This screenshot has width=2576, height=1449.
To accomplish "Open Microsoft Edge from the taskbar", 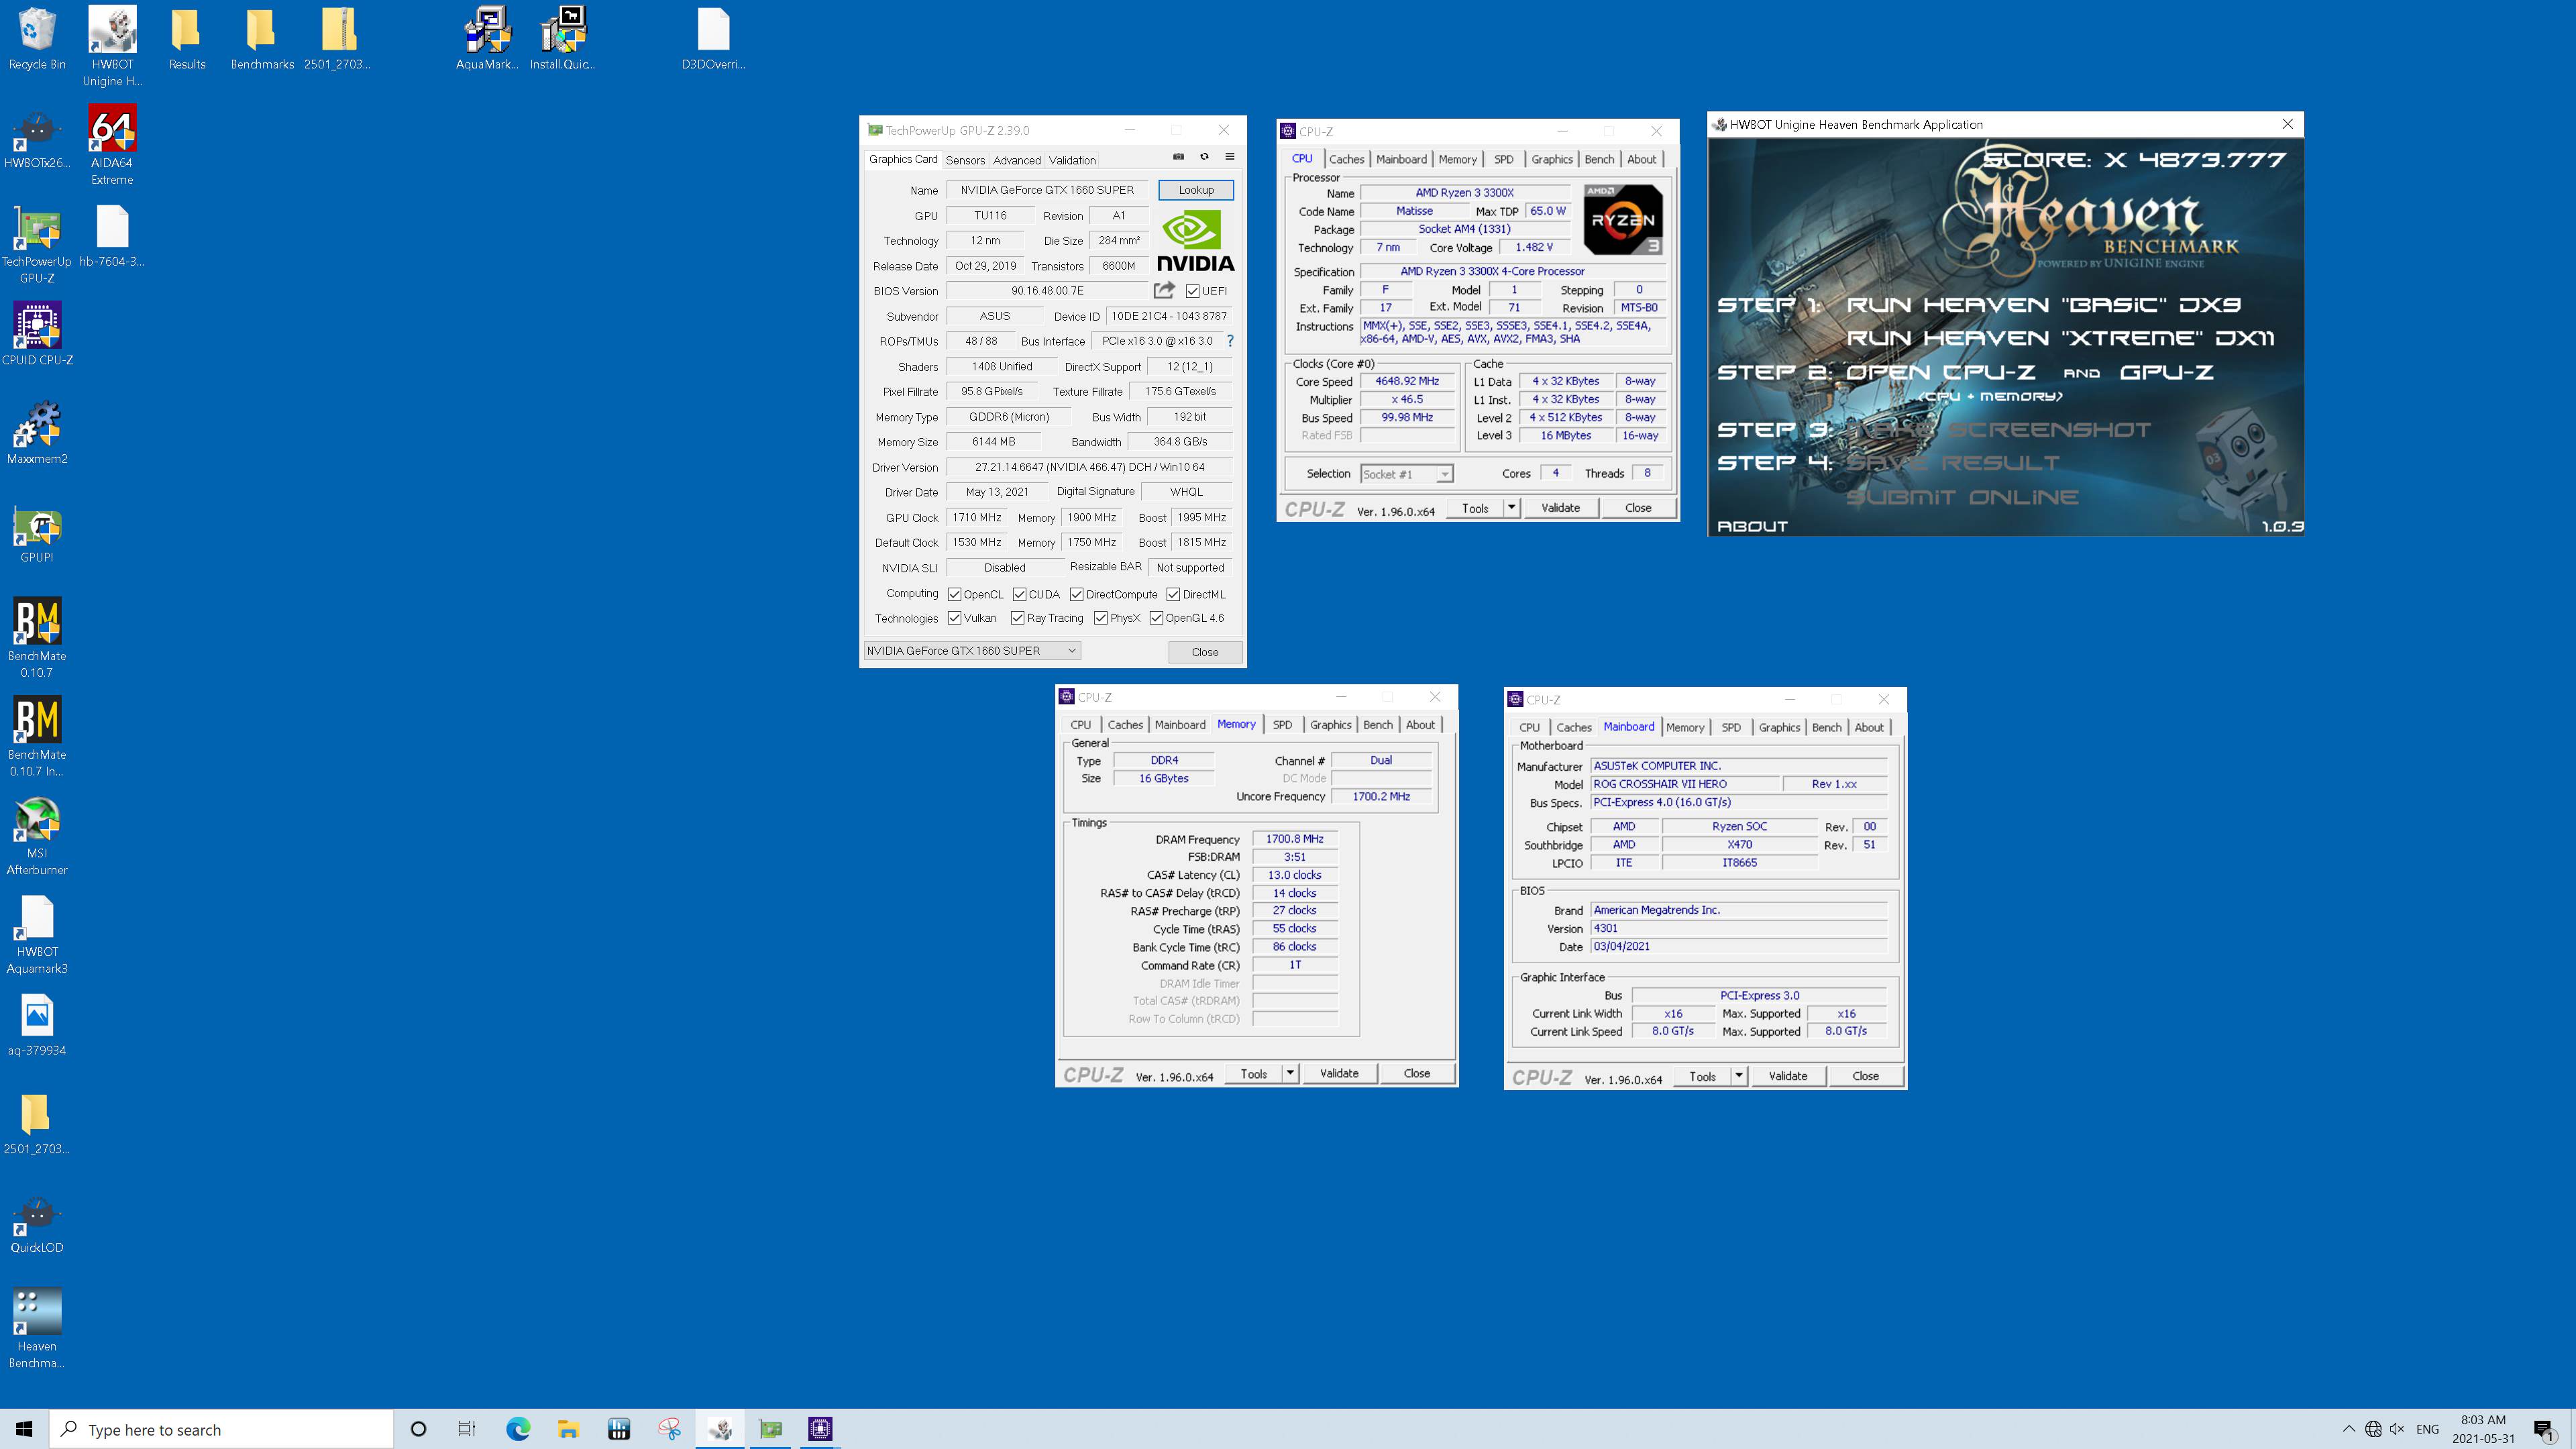I will (518, 1429).
